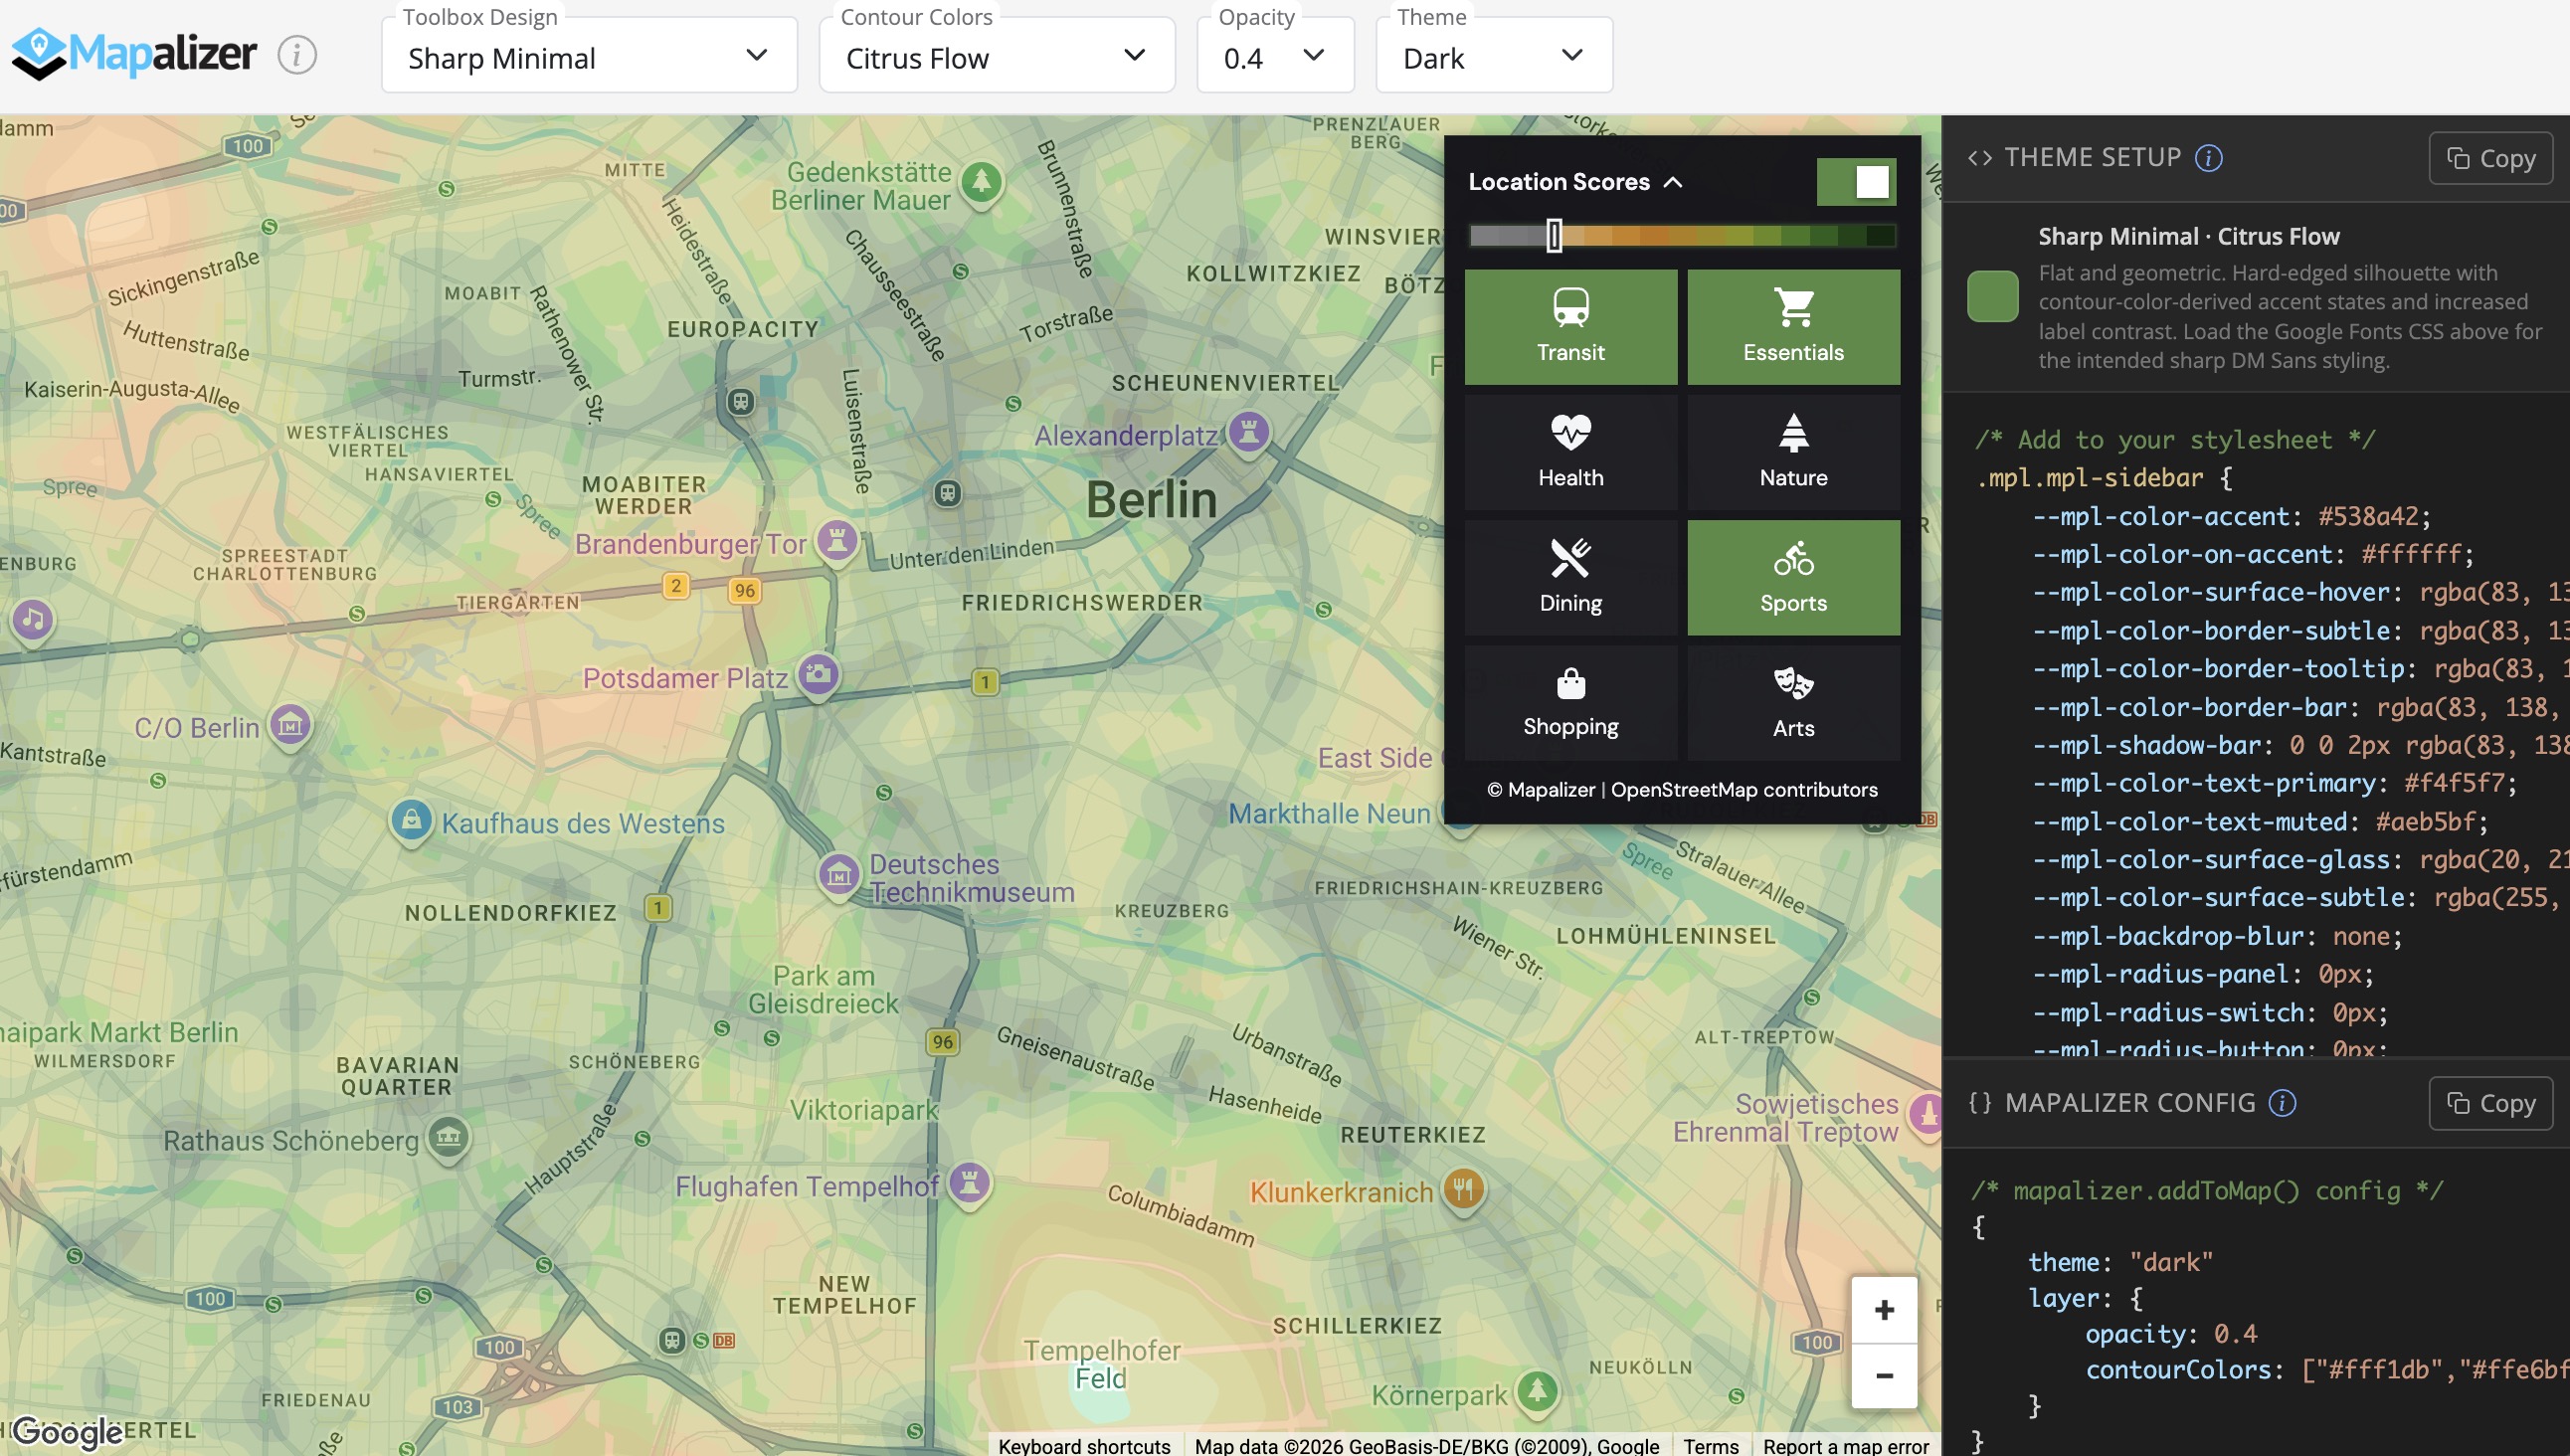Adjust the score range slider handle
The image size is (2570, 1456).
click(x=1554, y=236)
